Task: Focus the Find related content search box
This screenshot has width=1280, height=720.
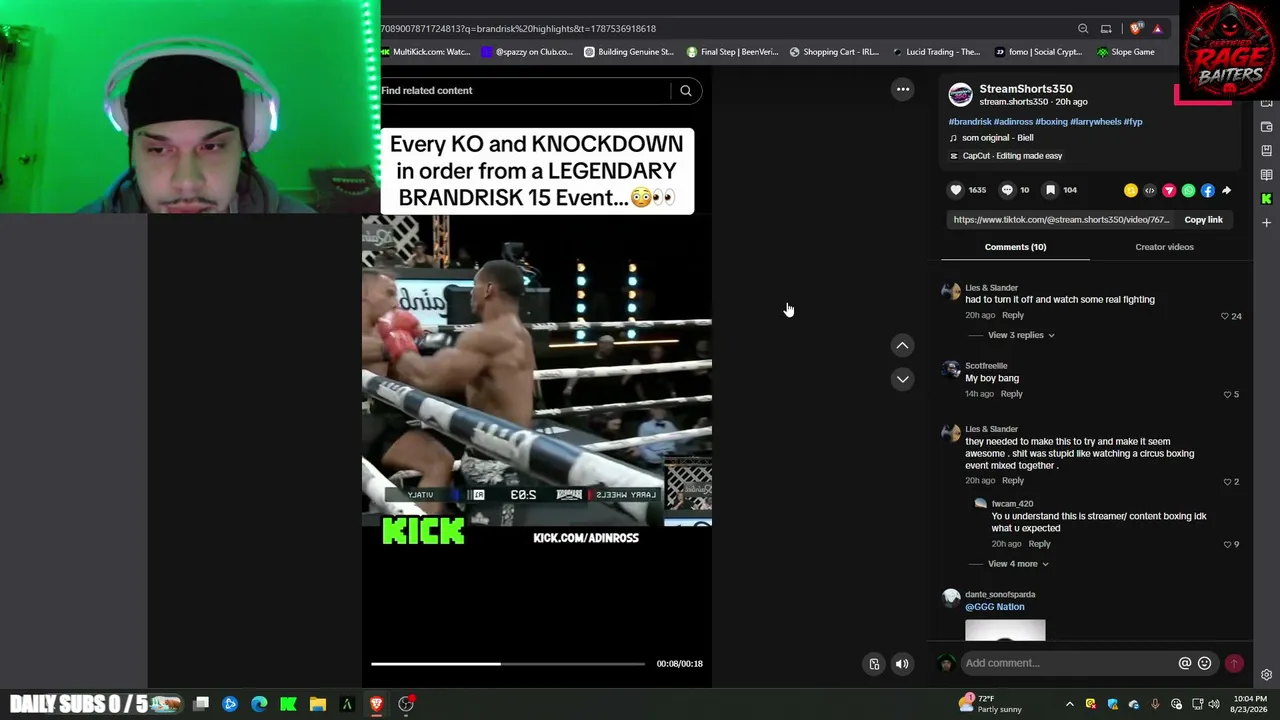Action: [x=523, y=91]
